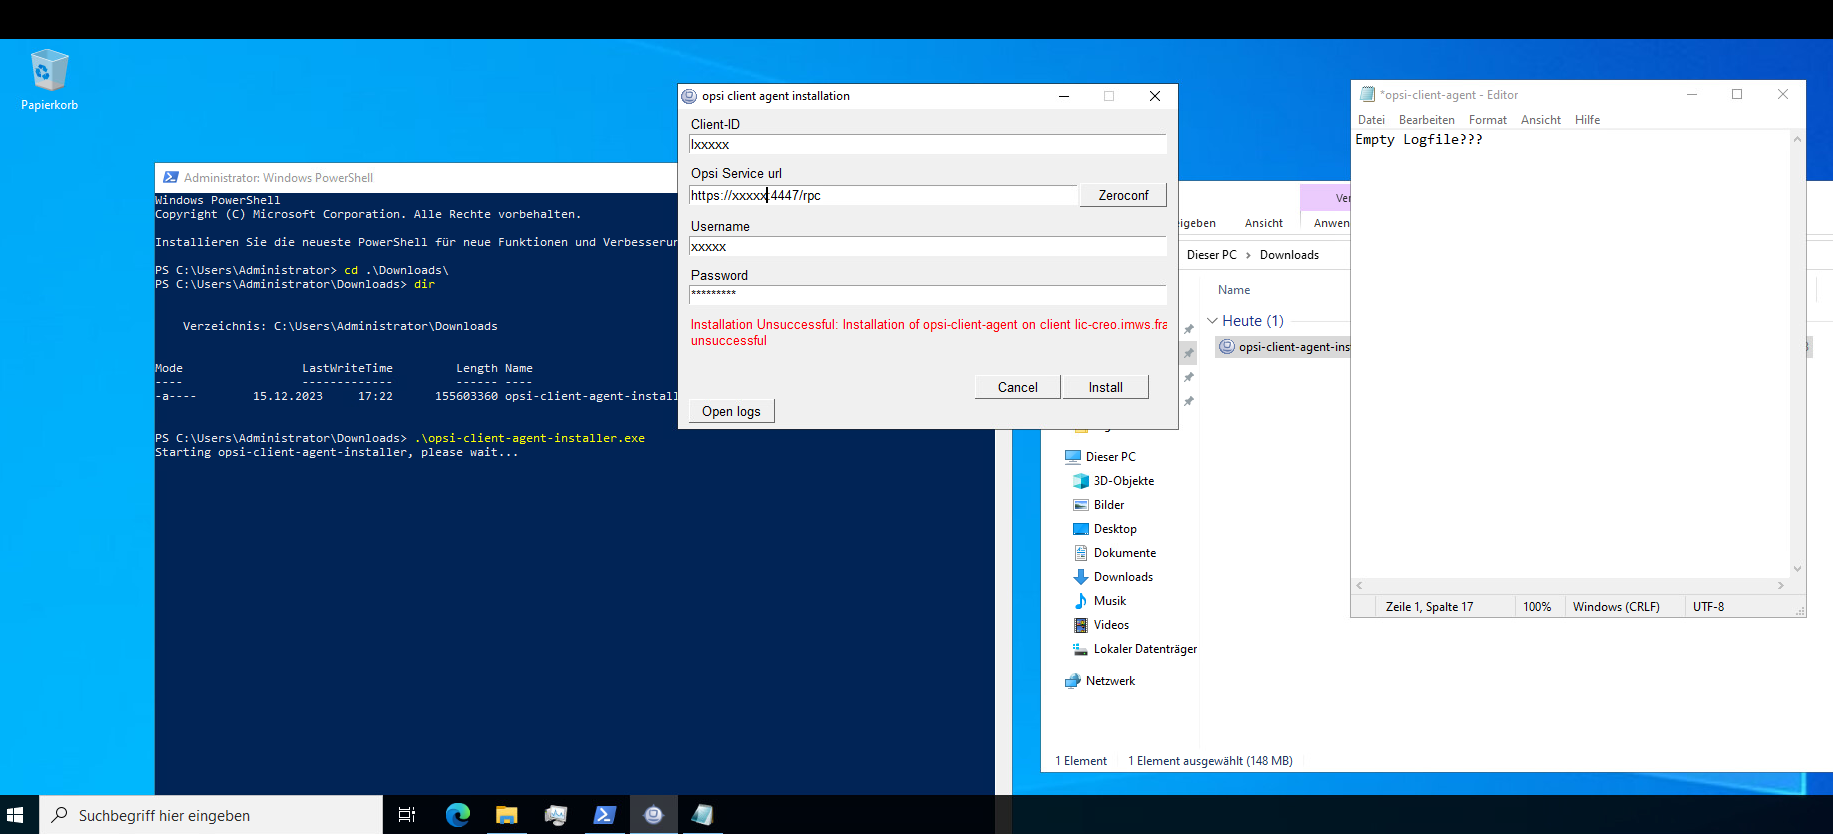Focus the Client-ID input field
The height and width of the screenshot is (834, 1833).
pyautogui.click(x=928, y=145)
